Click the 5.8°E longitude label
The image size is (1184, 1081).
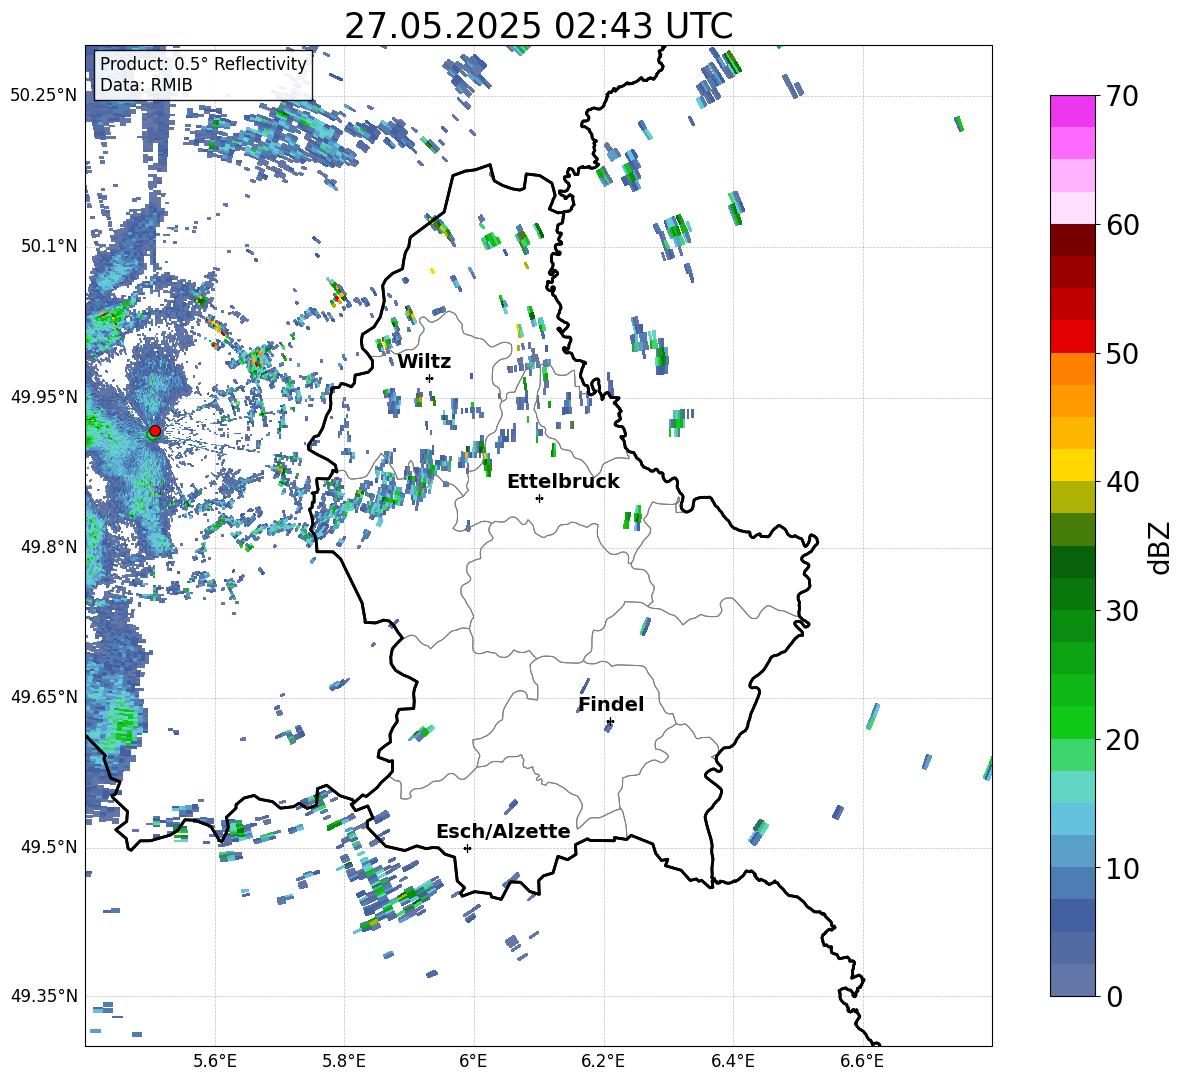coord(344,1061)
